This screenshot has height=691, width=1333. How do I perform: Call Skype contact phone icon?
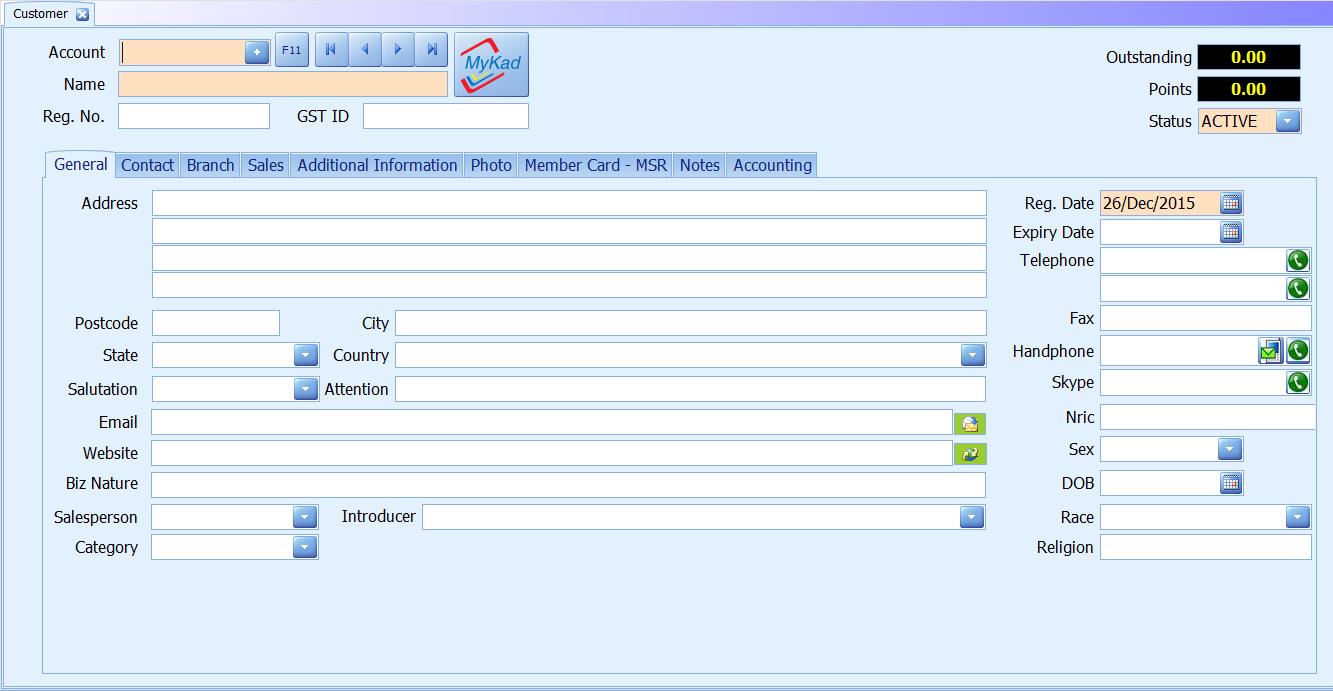pyautogui.click(x=1298, y=382)
